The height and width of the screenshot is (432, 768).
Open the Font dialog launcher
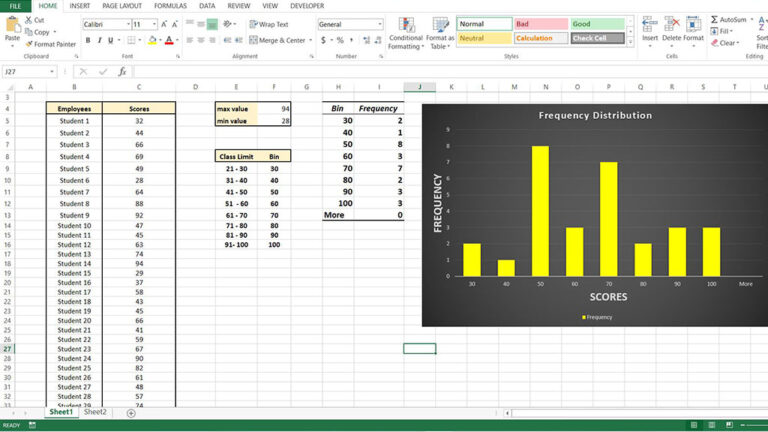[x=177, y=57]
